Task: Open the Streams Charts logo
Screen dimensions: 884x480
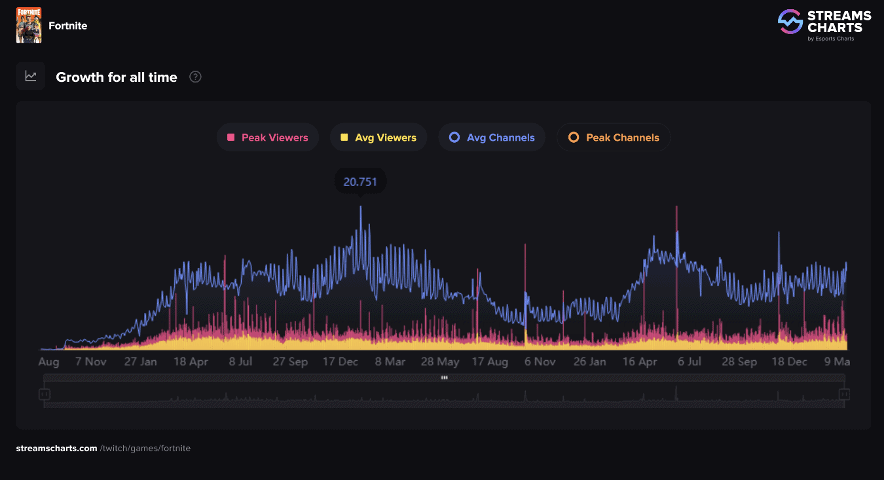Action: [x=824, y=25]
